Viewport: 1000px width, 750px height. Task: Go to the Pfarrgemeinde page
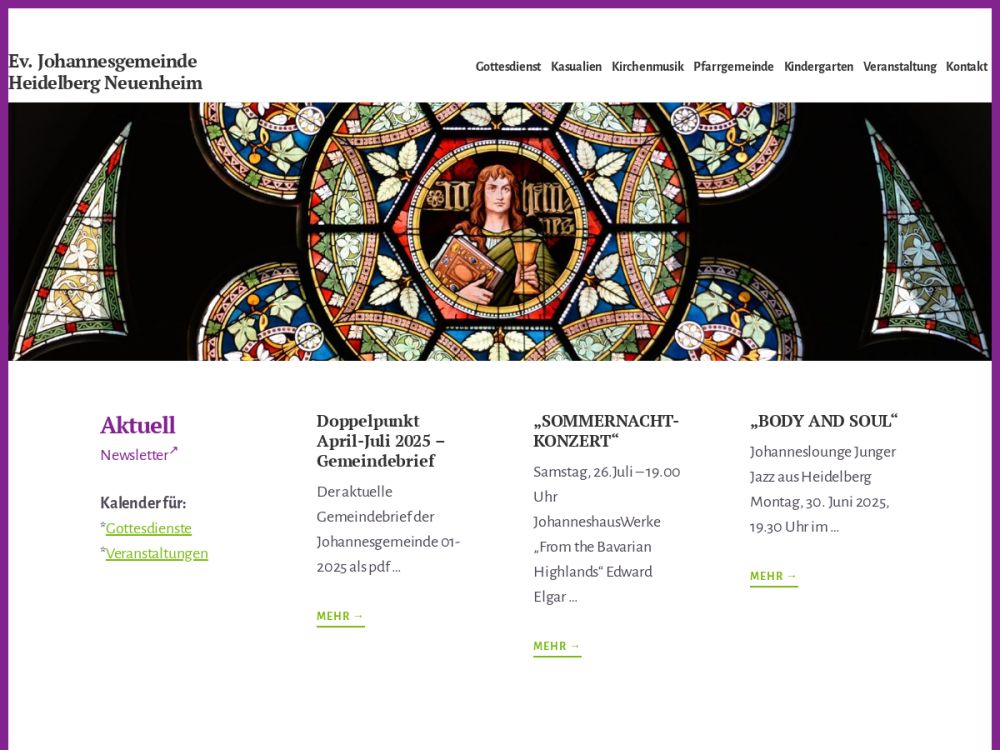[733, 67]
